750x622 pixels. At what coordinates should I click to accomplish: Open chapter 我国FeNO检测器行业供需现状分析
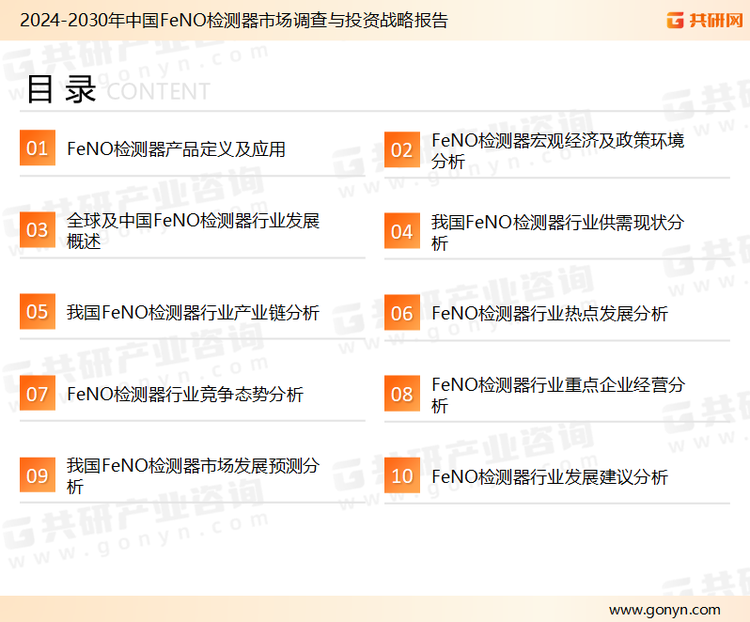tap(558, 232)
